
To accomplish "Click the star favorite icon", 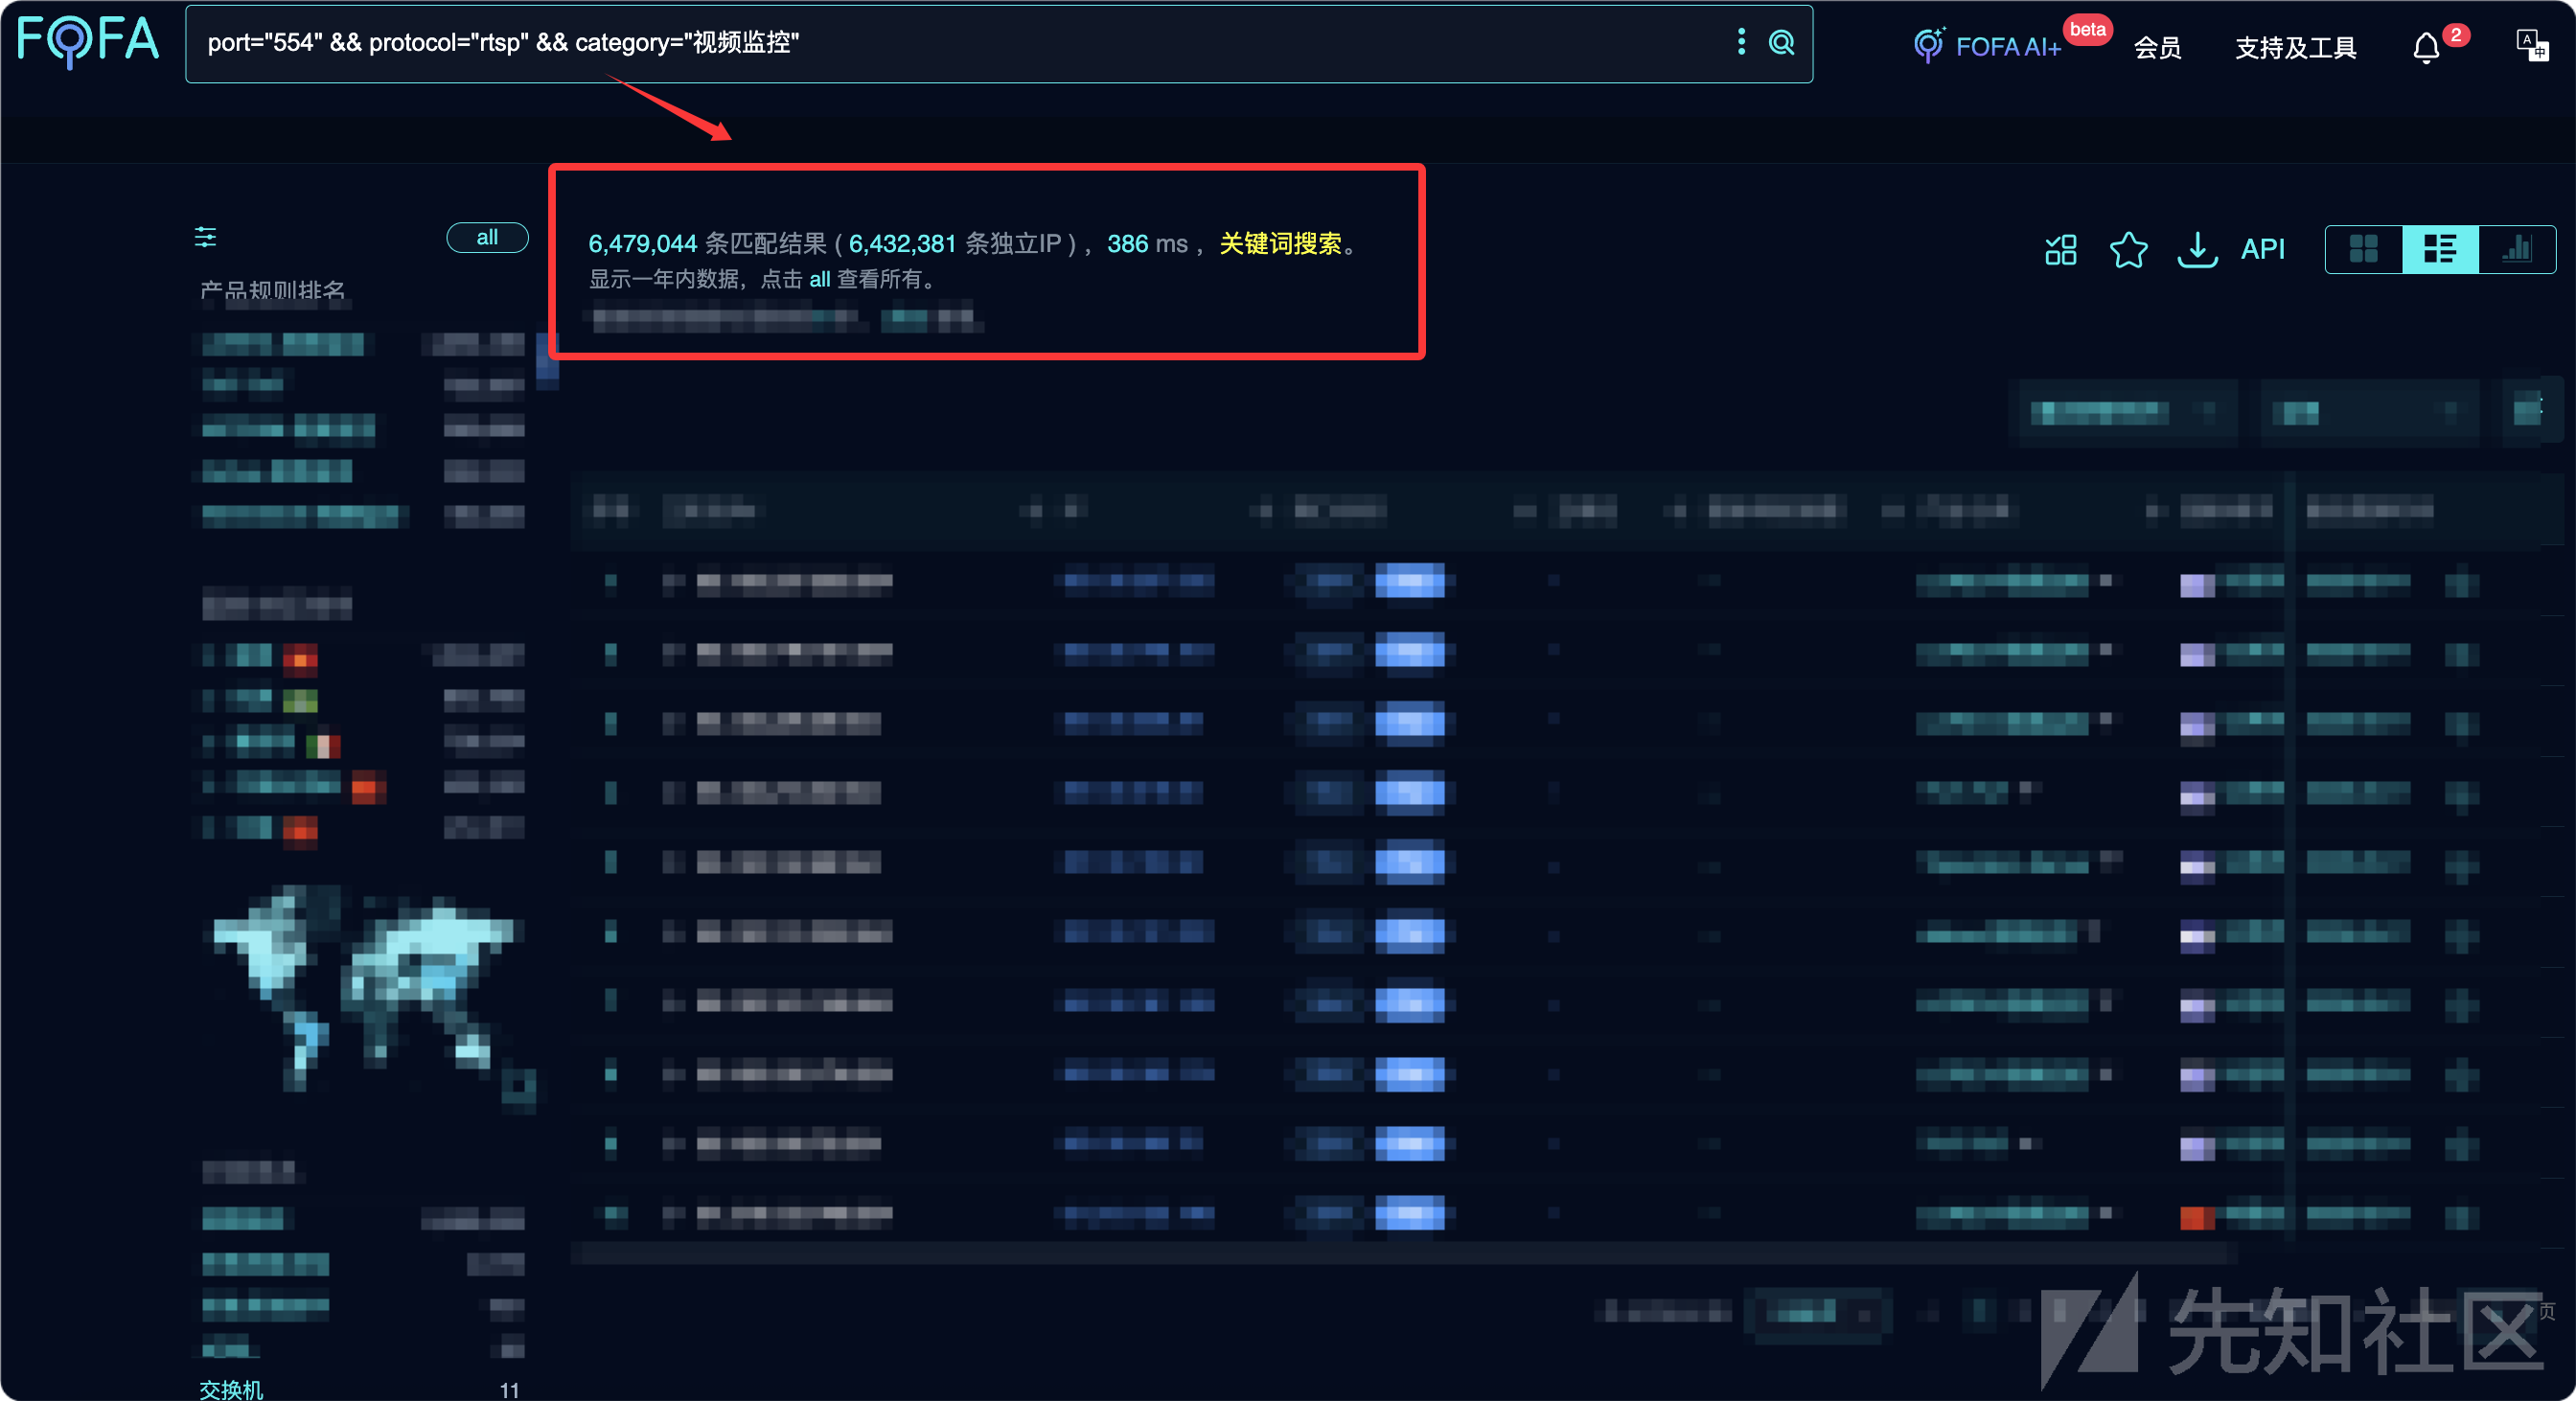I will coord(2128,249).
